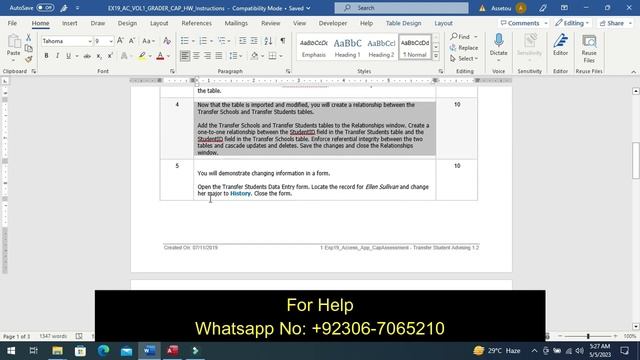
Task: Open the Tahoma font name dropdown
Action: point(90,41)
